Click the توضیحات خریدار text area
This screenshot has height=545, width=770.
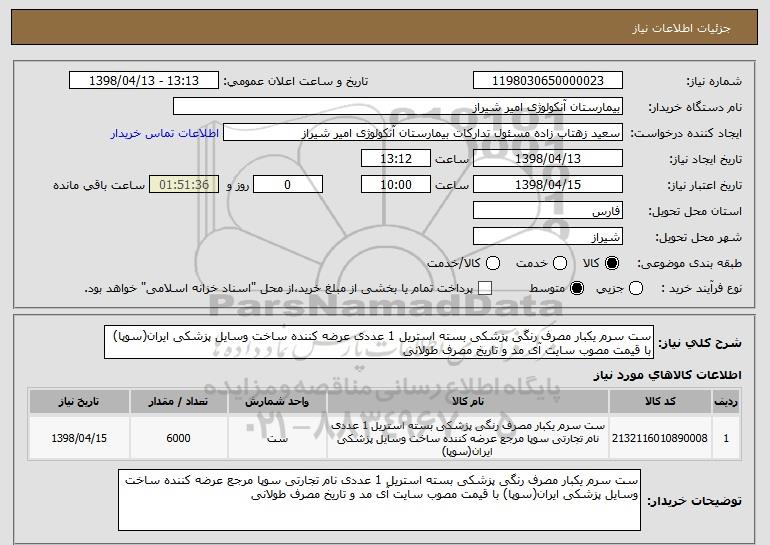pos(380,500)
